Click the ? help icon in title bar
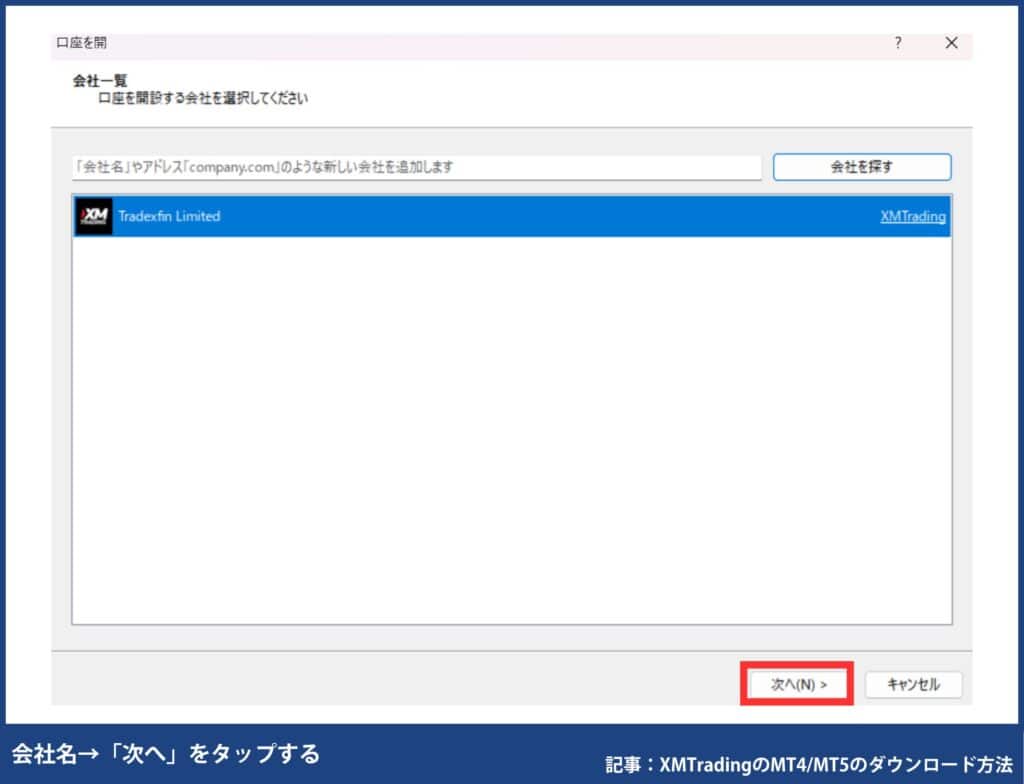The height and width of the screenshot is (784, 1024). (x=898, y=43)
